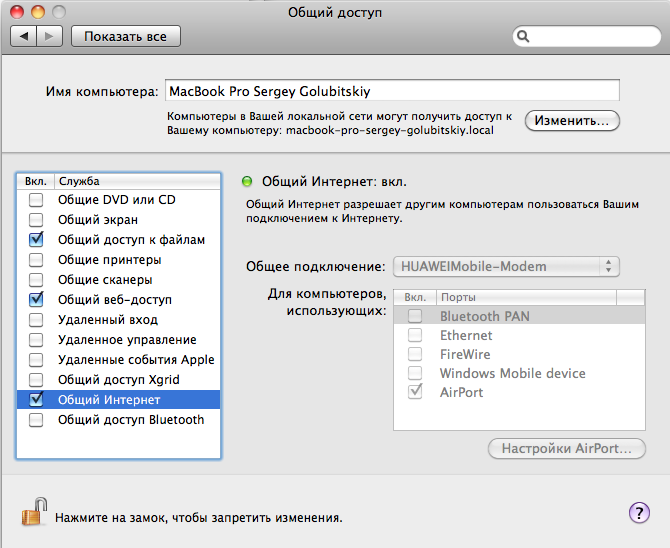
Task: Select Общие принтеры service row
Action: coord(109,260)
